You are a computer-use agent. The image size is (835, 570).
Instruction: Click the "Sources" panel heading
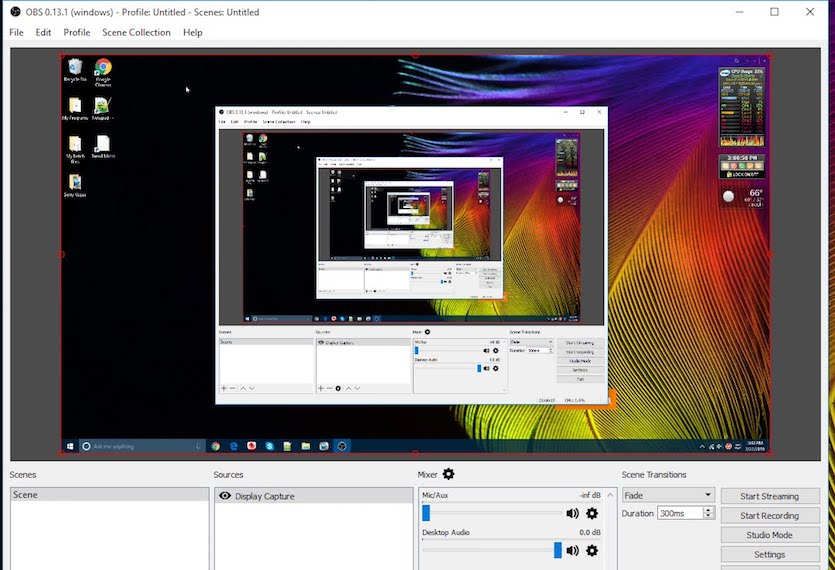(x=228, y=475)
